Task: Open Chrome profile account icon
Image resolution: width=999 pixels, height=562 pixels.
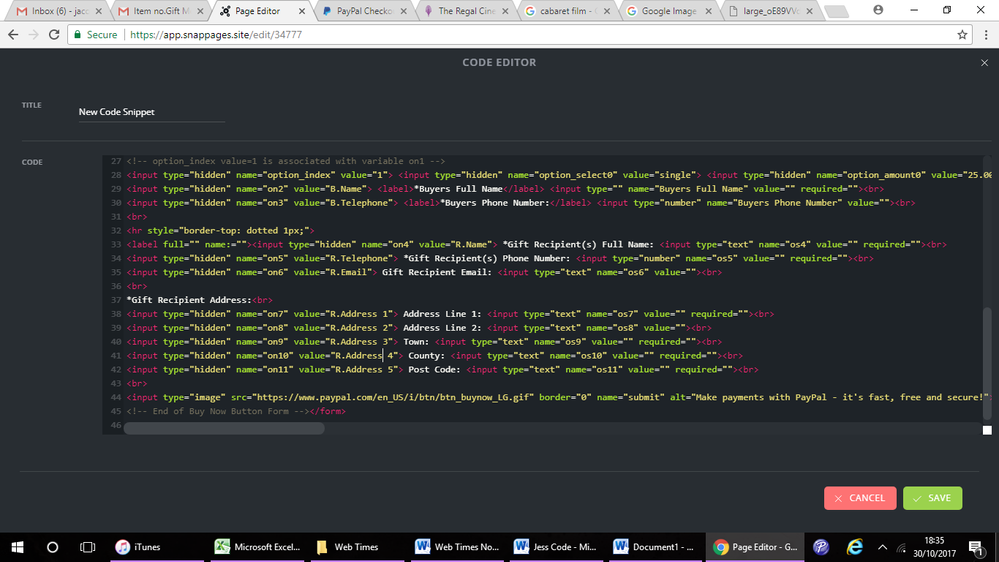Action: point(878,10)
